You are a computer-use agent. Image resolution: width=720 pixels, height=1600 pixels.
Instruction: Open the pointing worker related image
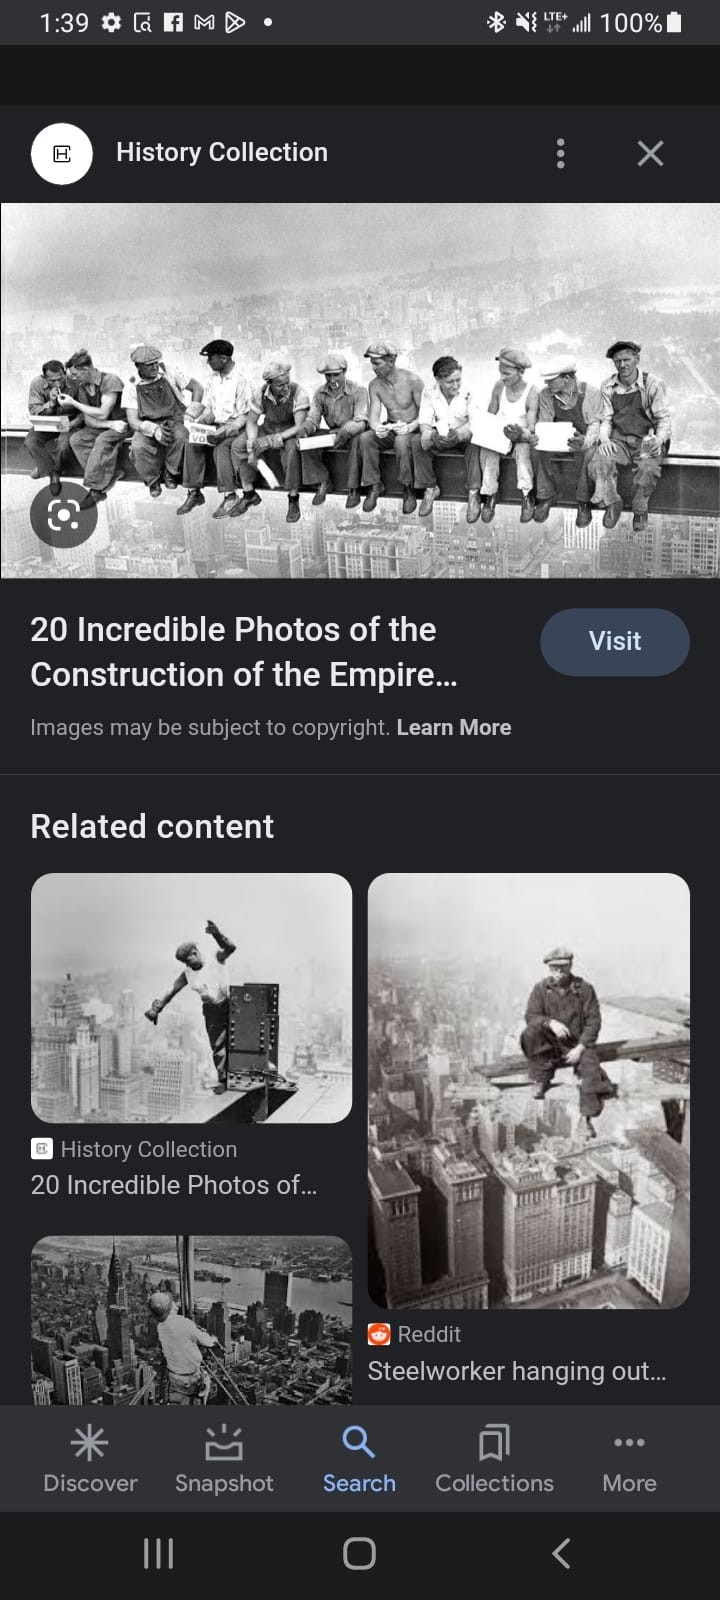[191, 998]
